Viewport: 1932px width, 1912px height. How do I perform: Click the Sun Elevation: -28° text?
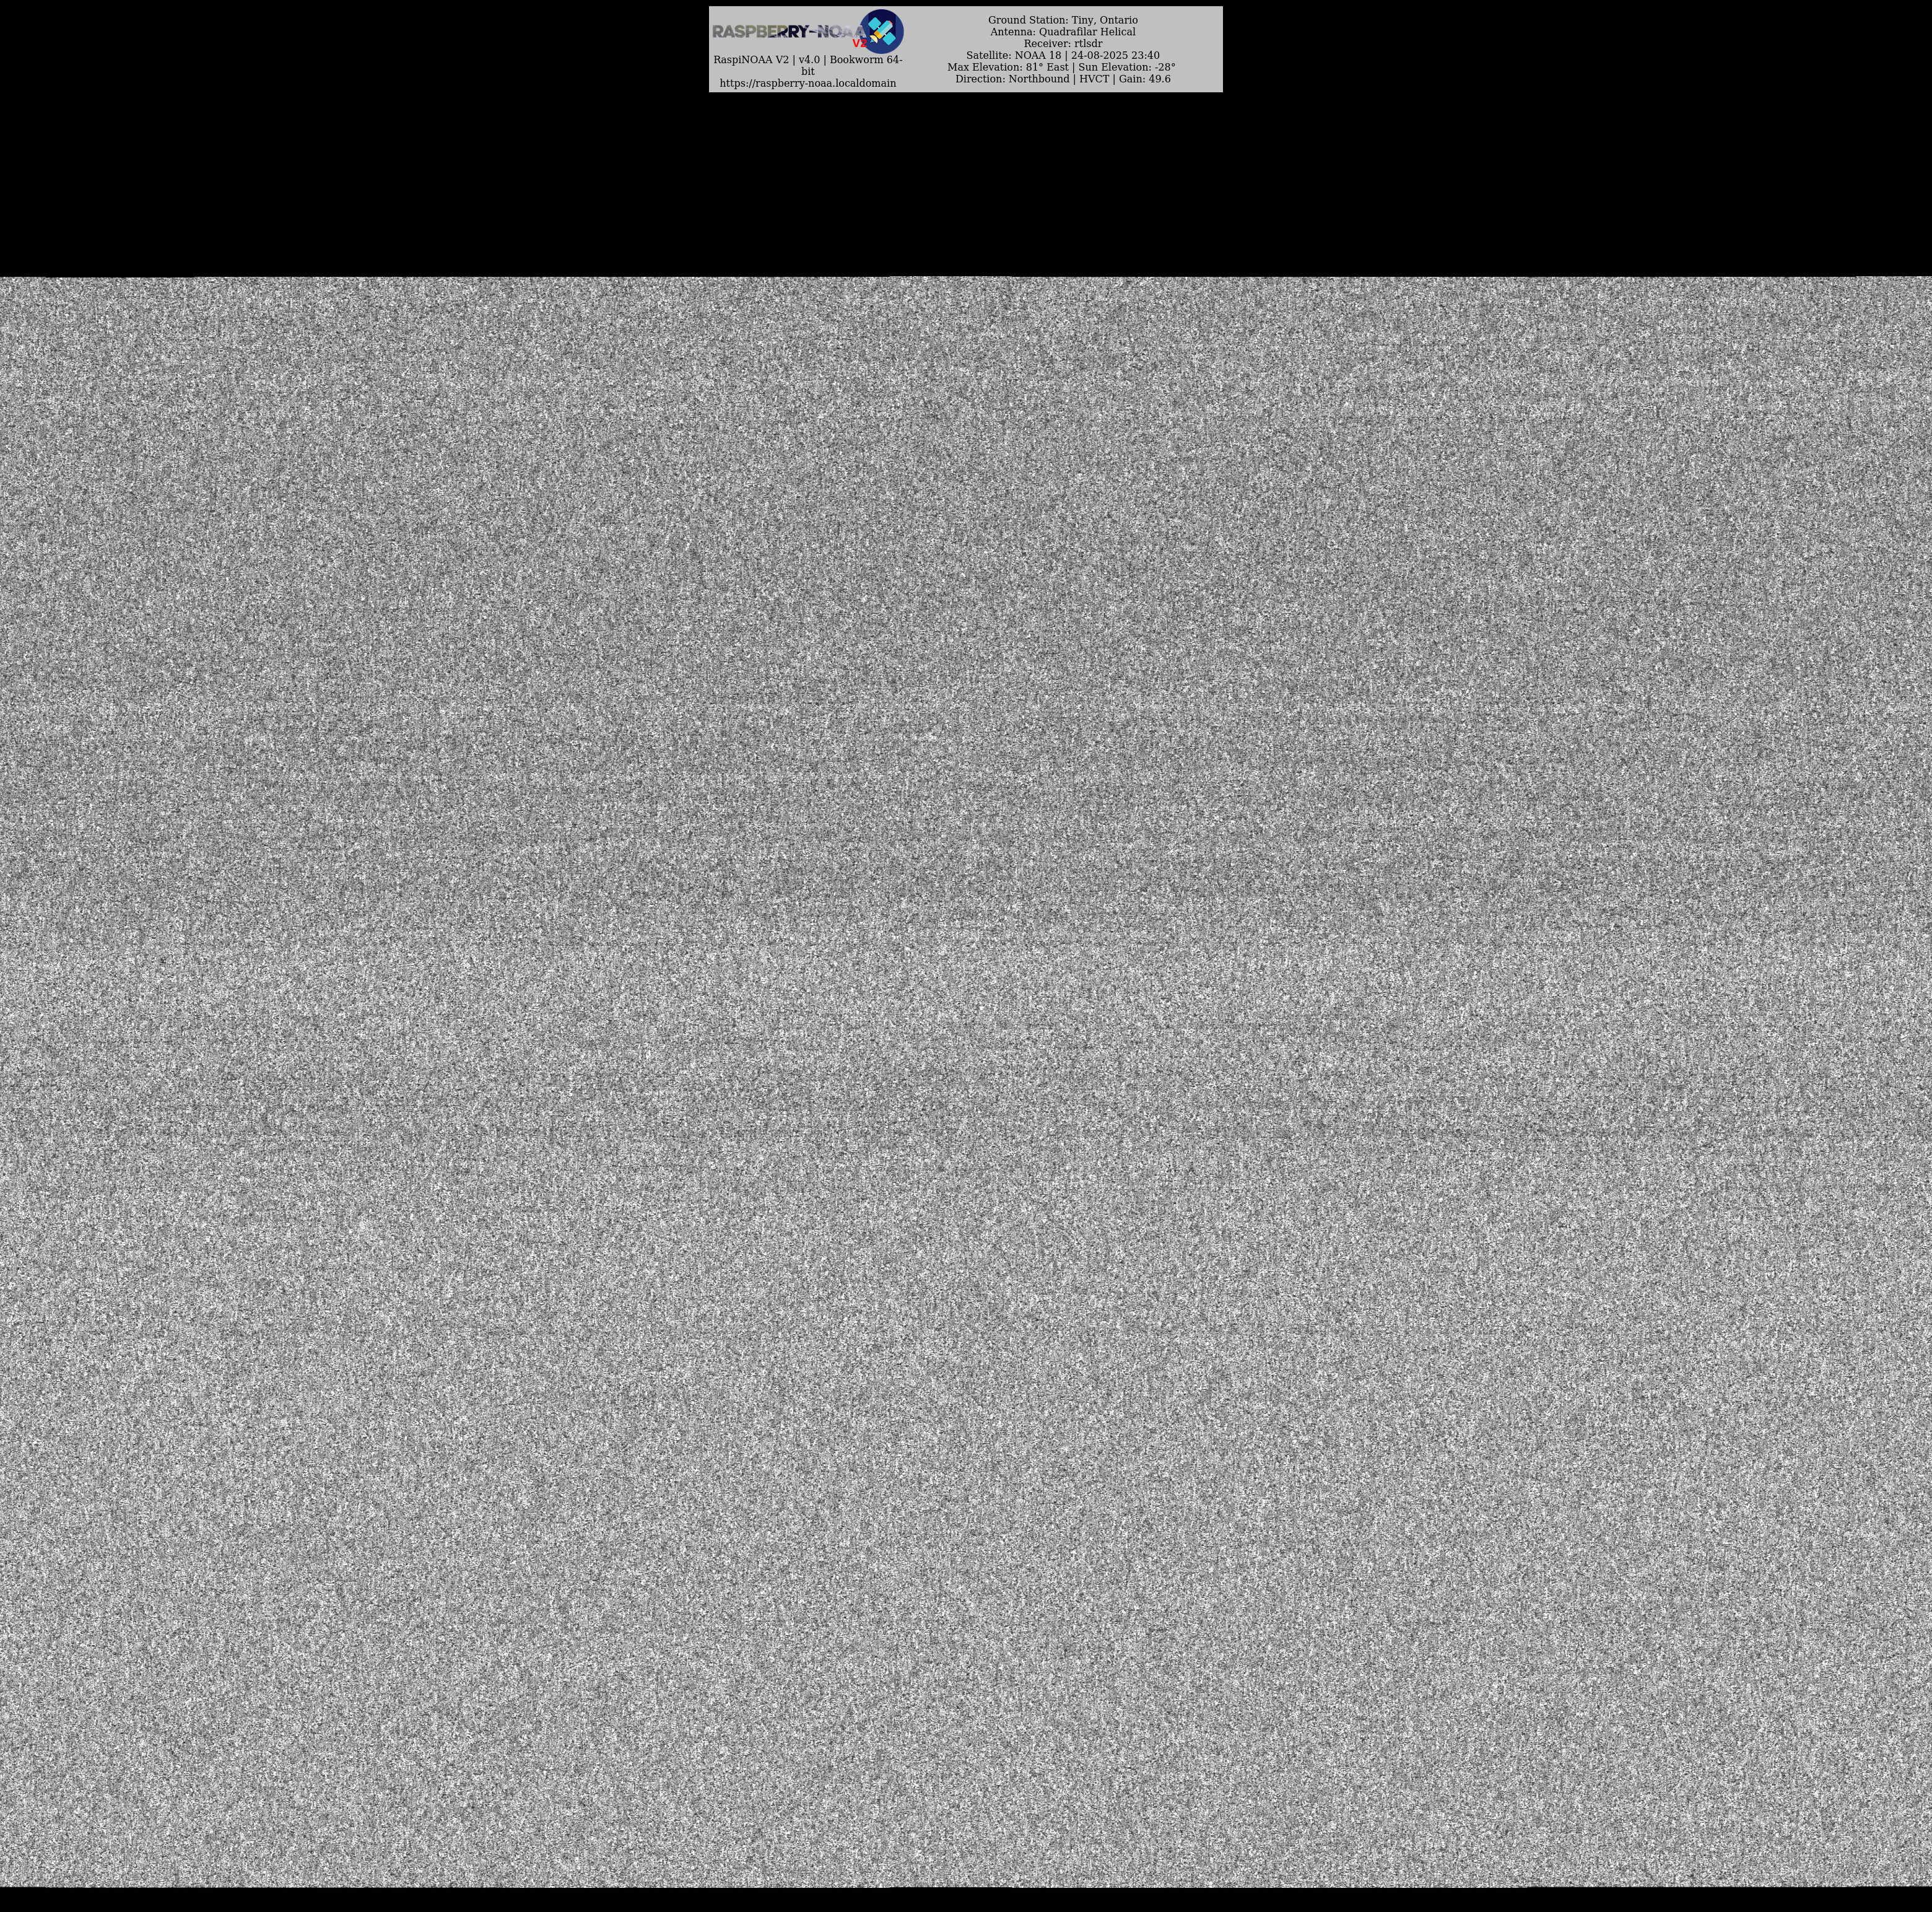coord(1126,67)
